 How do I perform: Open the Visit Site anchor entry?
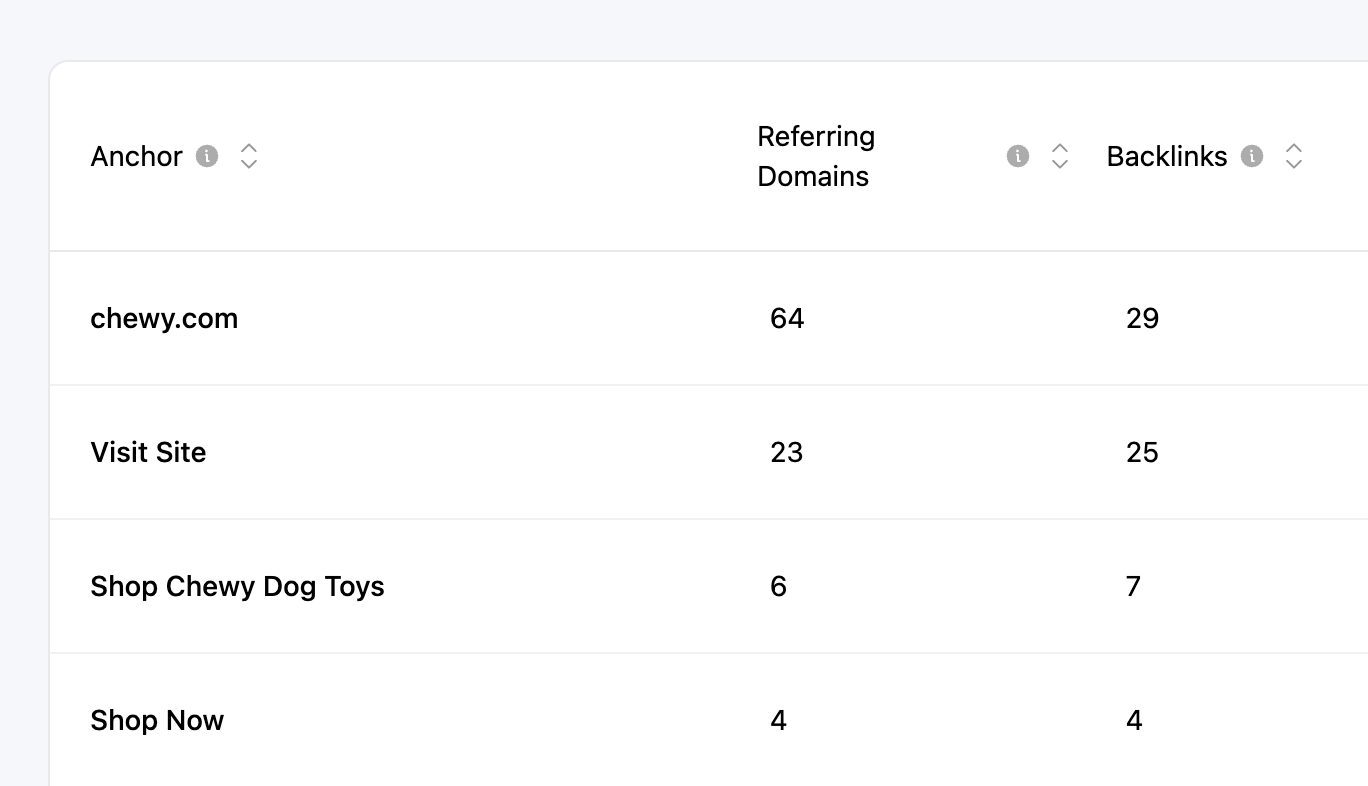[148, 452]
